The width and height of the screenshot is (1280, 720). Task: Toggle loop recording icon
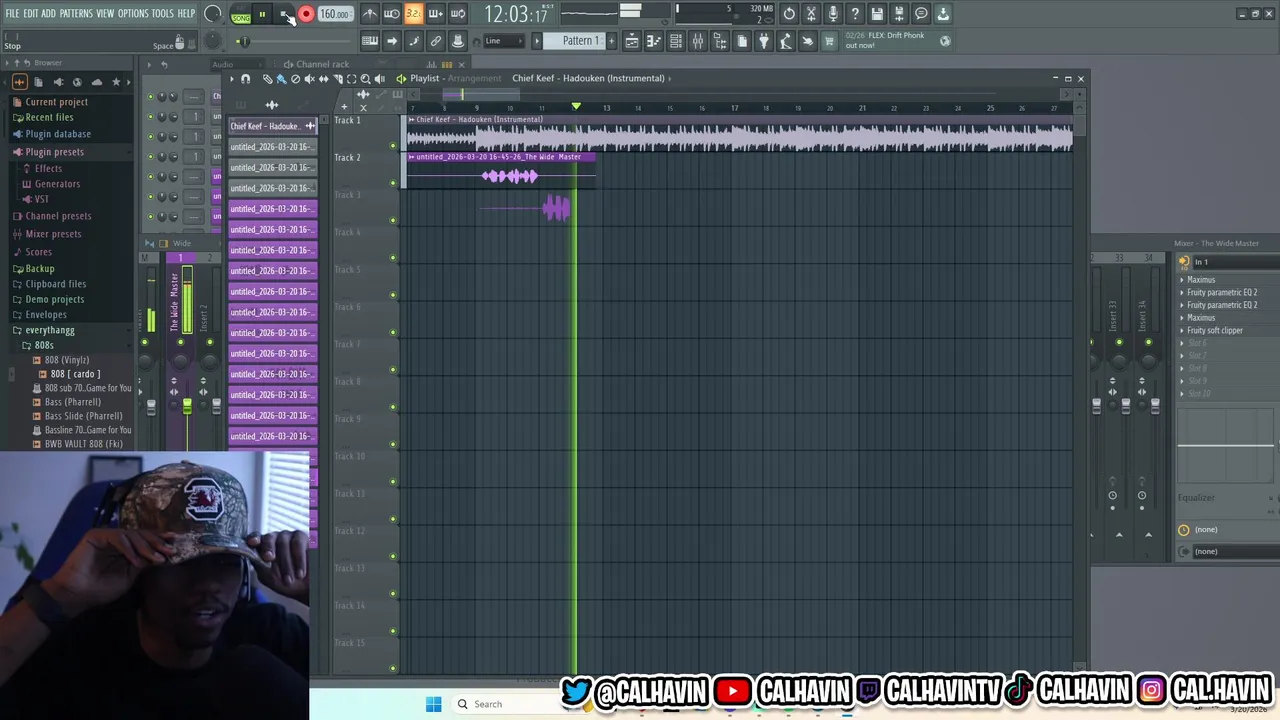click(457, 14)
